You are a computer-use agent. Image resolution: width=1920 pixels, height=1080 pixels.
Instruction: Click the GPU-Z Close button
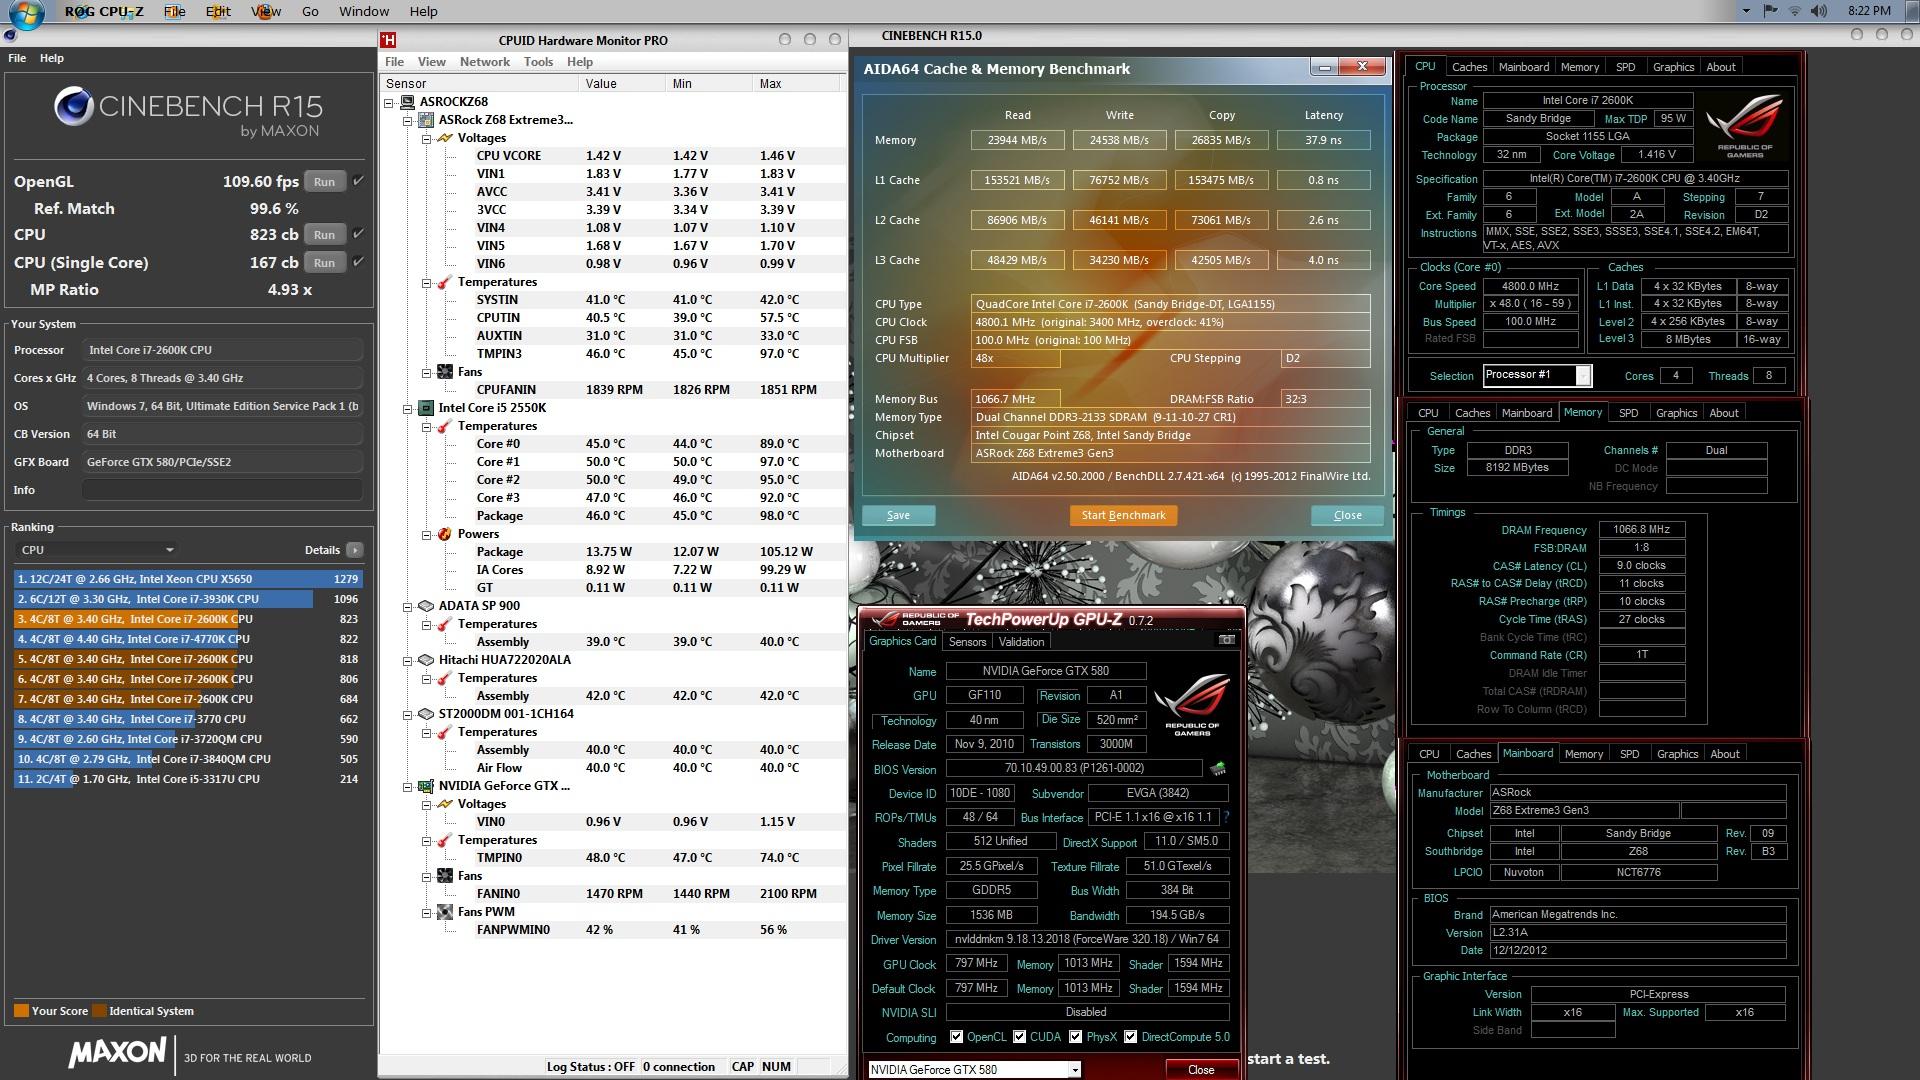pyautogui.click(x=1201, y=1069)
